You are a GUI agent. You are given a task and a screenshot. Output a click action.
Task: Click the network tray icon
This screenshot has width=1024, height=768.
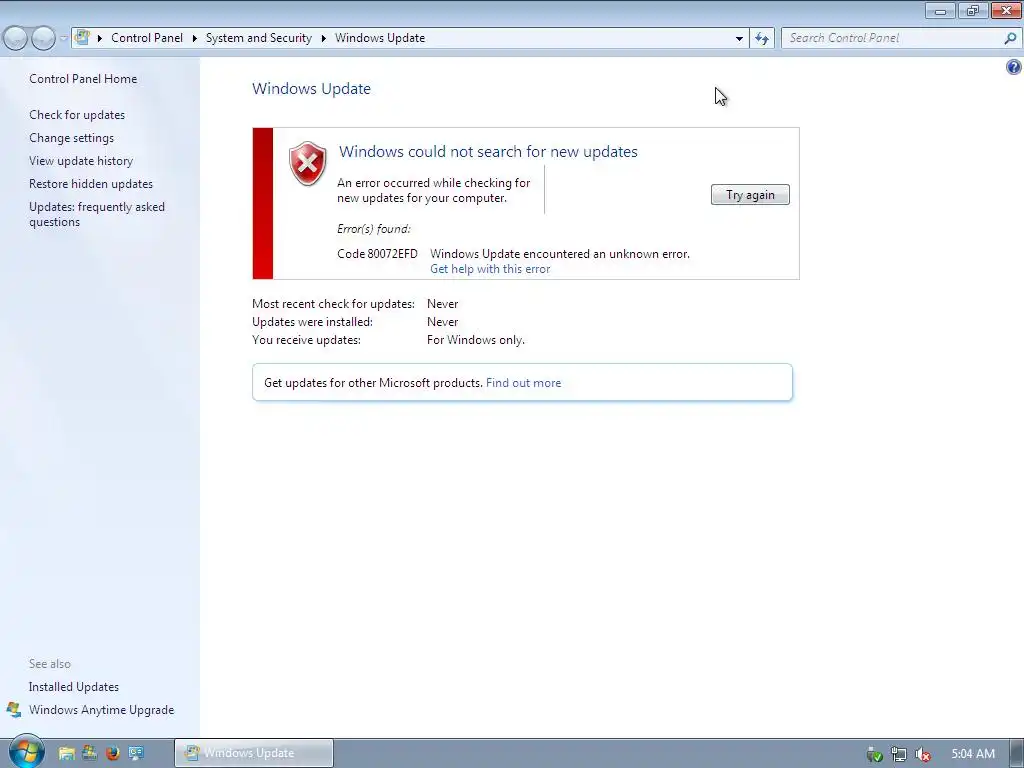(899, 754)
